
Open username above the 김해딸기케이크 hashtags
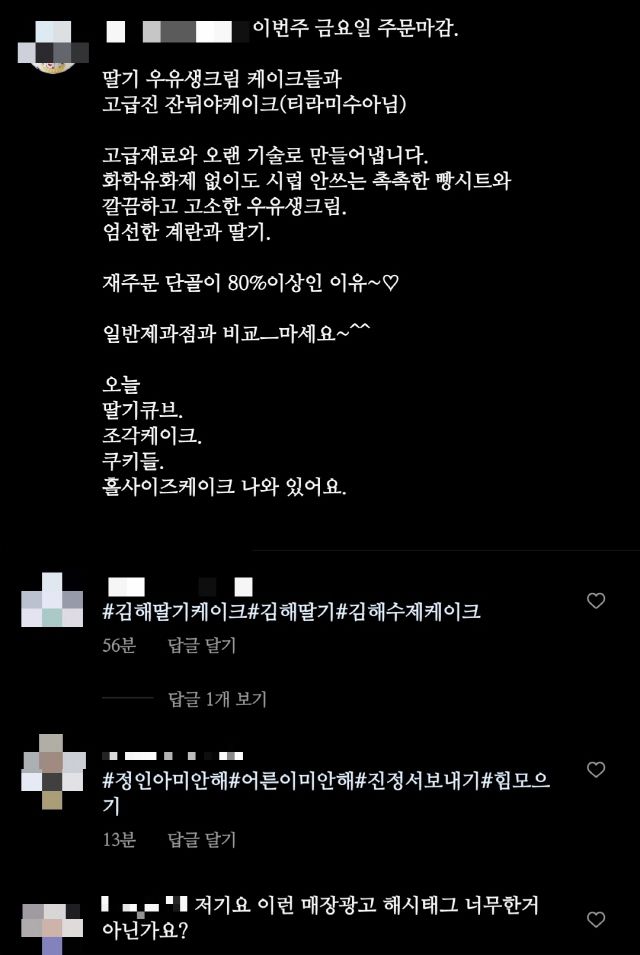180,587
